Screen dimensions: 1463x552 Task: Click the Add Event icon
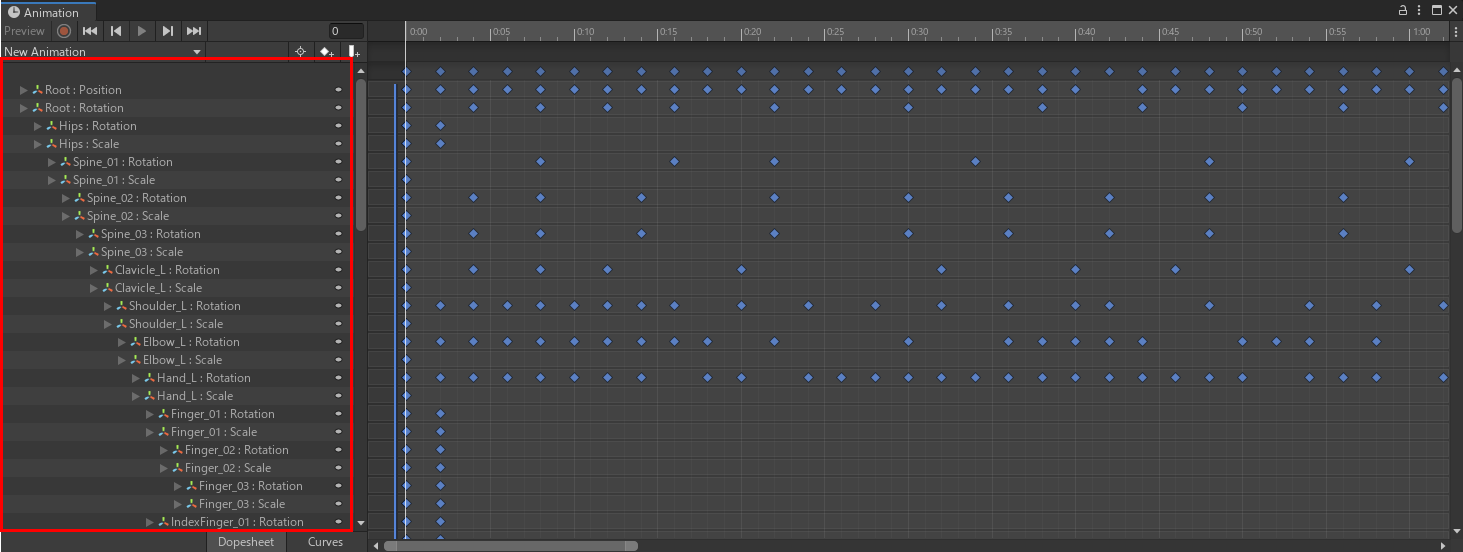click(x=353, y=51)
